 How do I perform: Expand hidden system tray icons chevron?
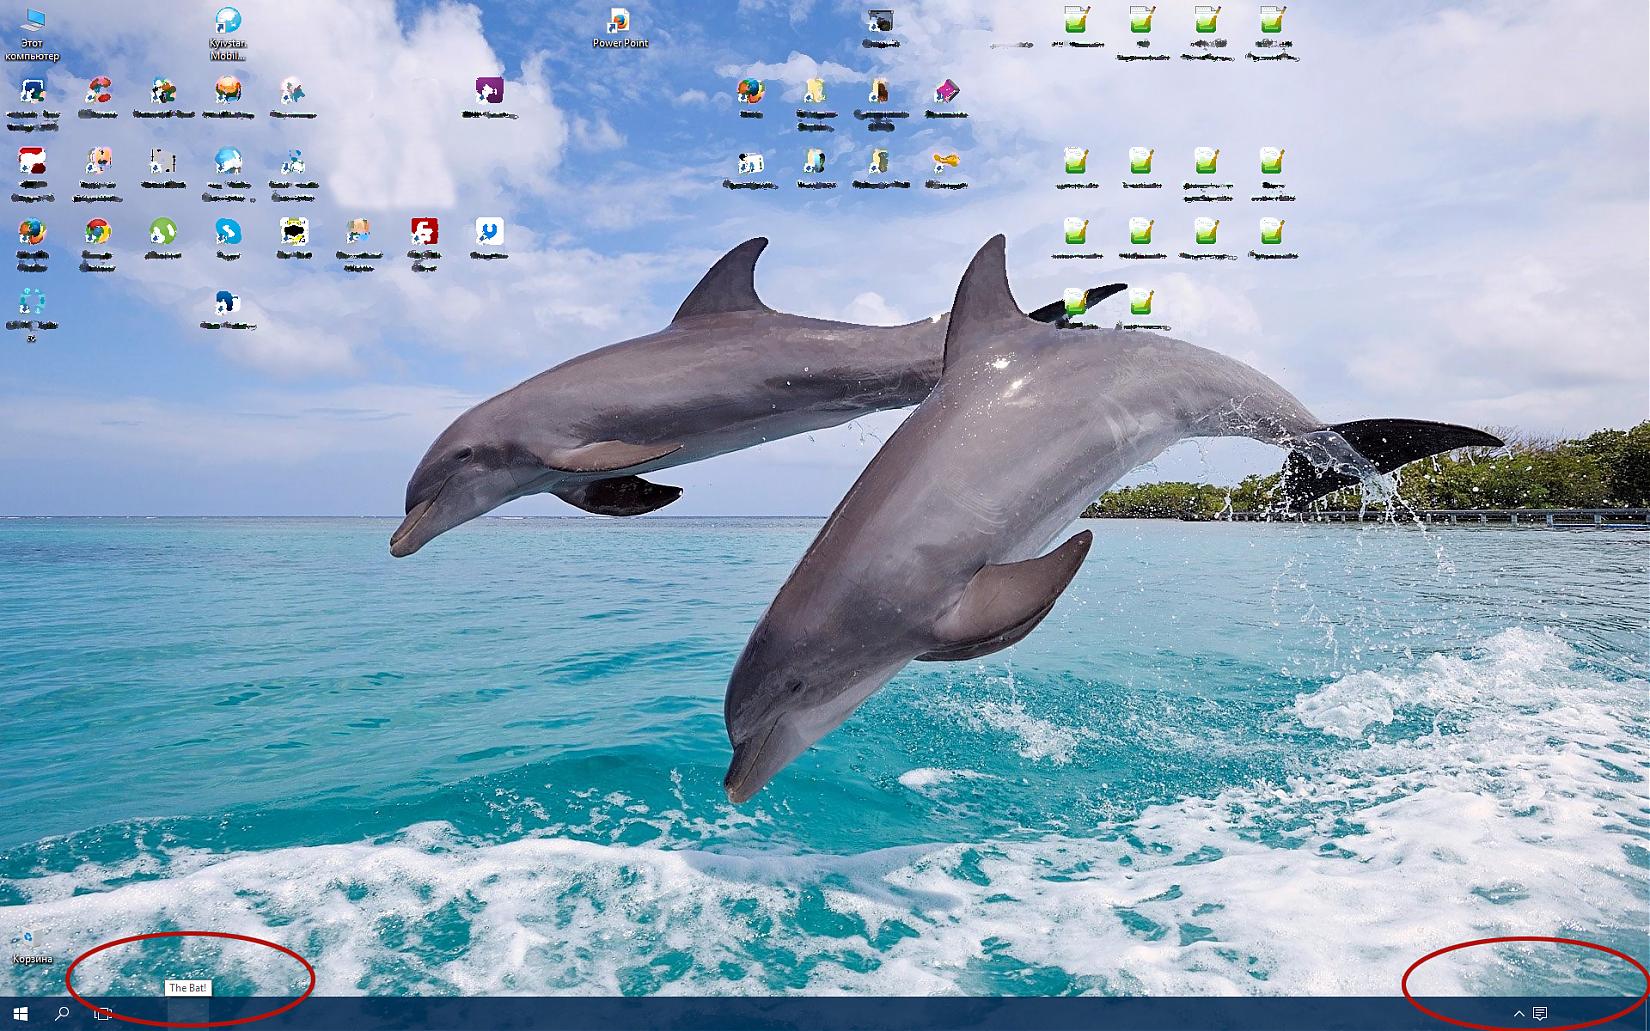pos(1518,1014)
